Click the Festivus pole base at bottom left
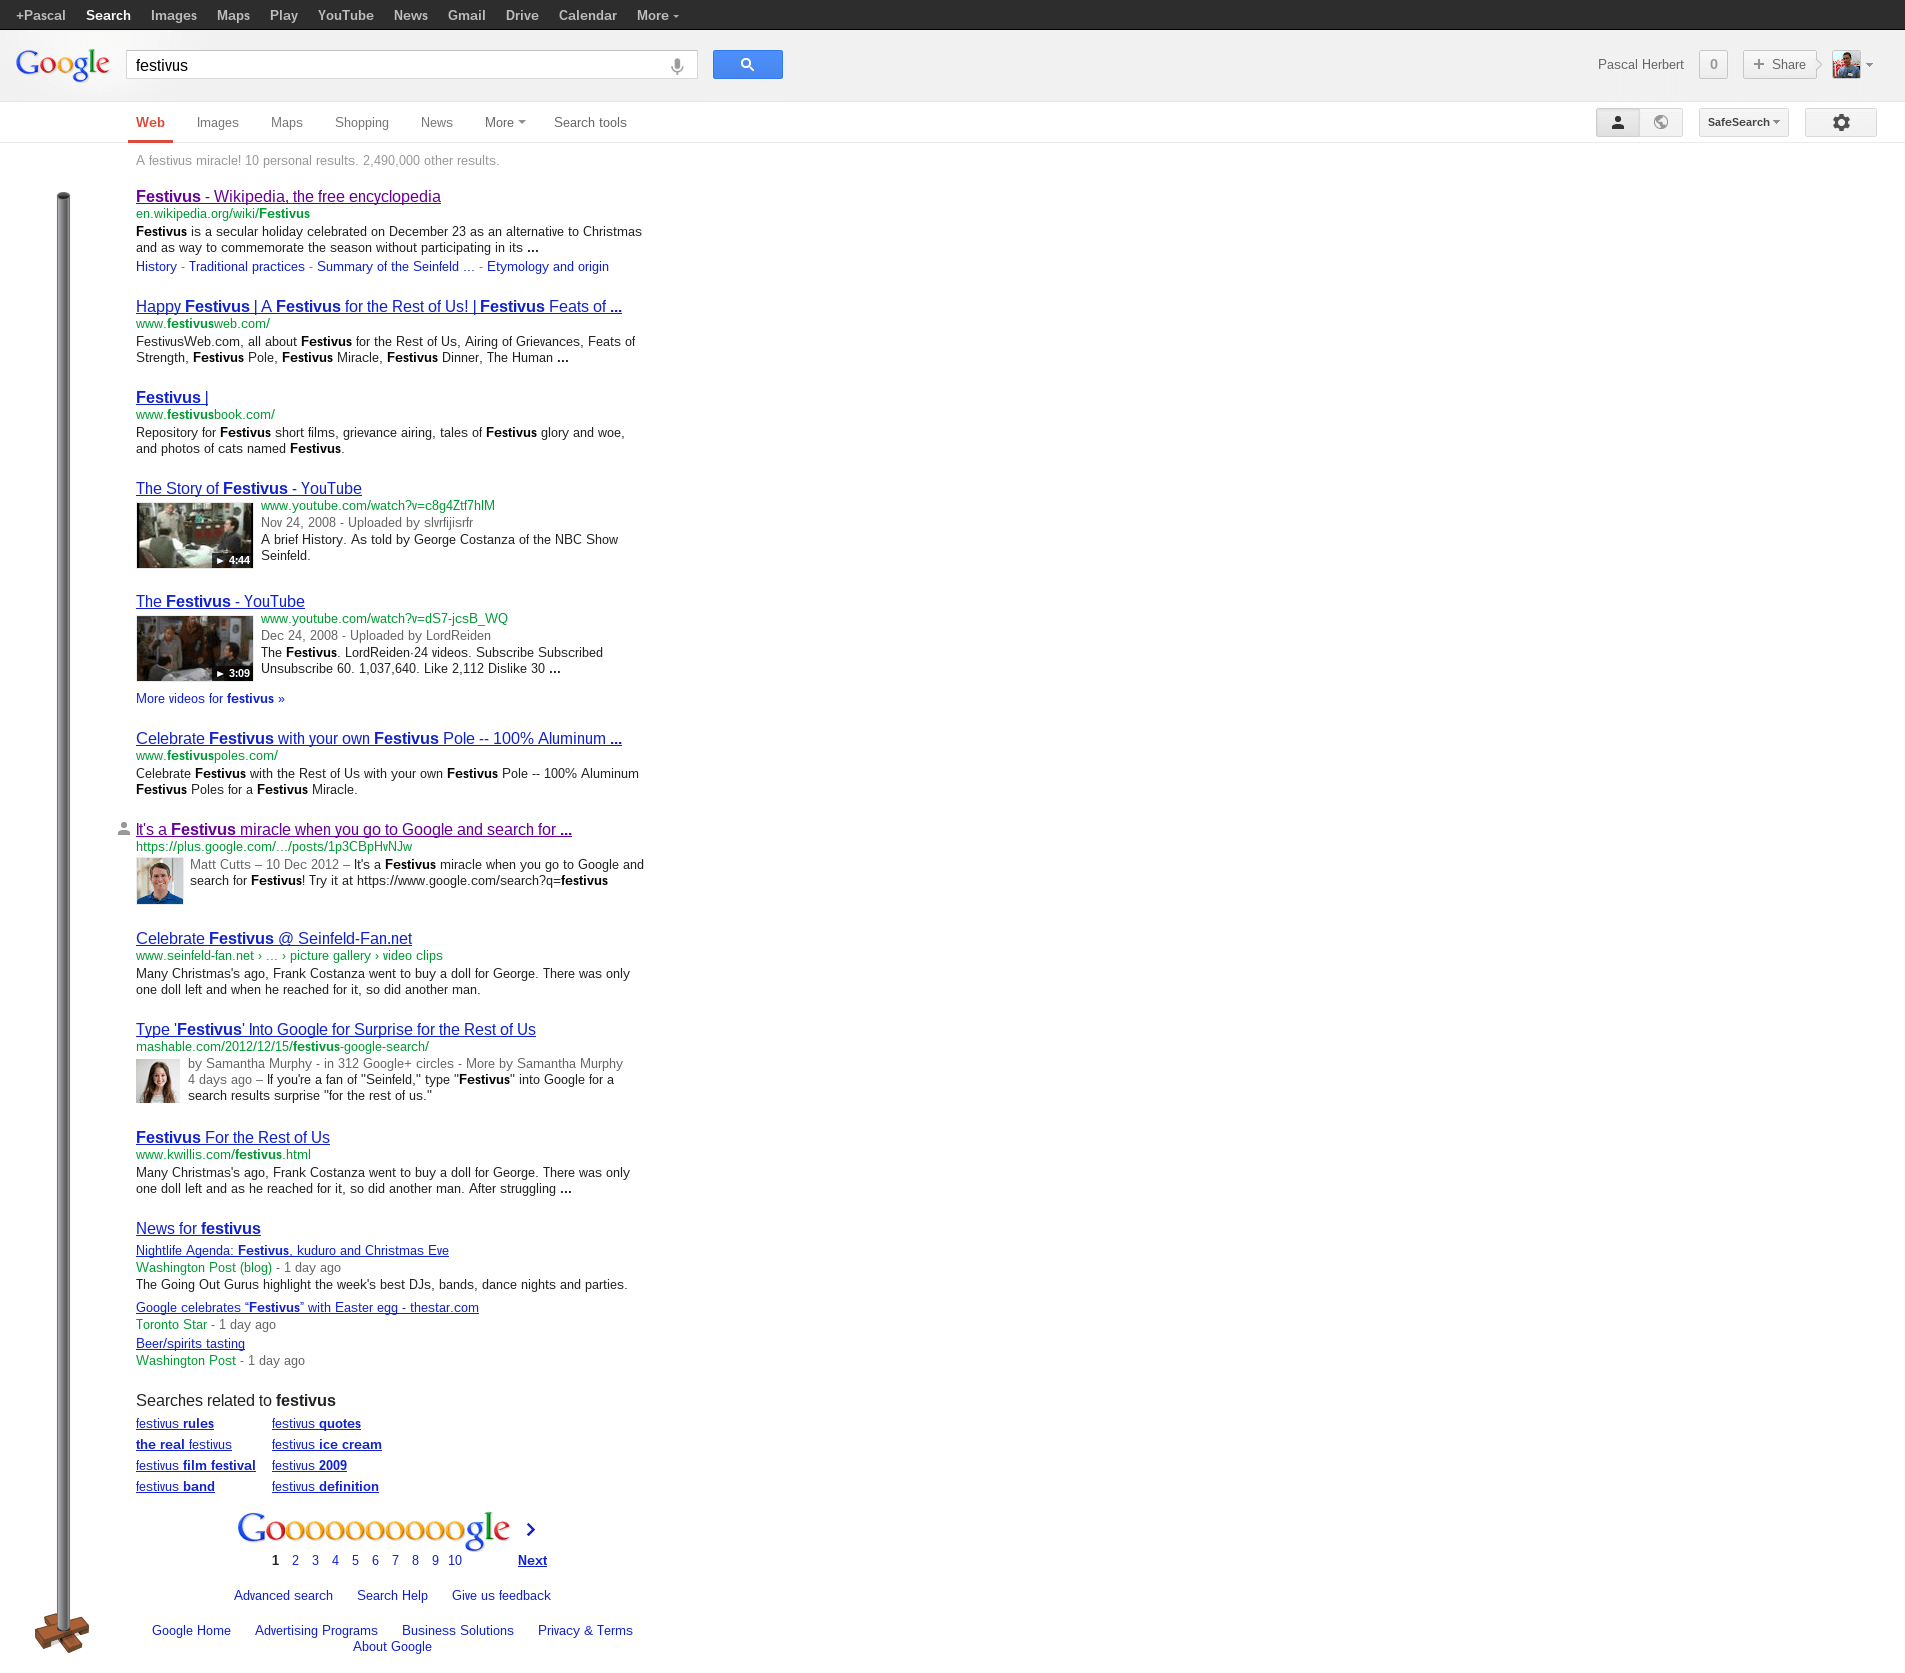Image resolution: width=1905 pixels, height=1673 pixels. (62, 1633)
